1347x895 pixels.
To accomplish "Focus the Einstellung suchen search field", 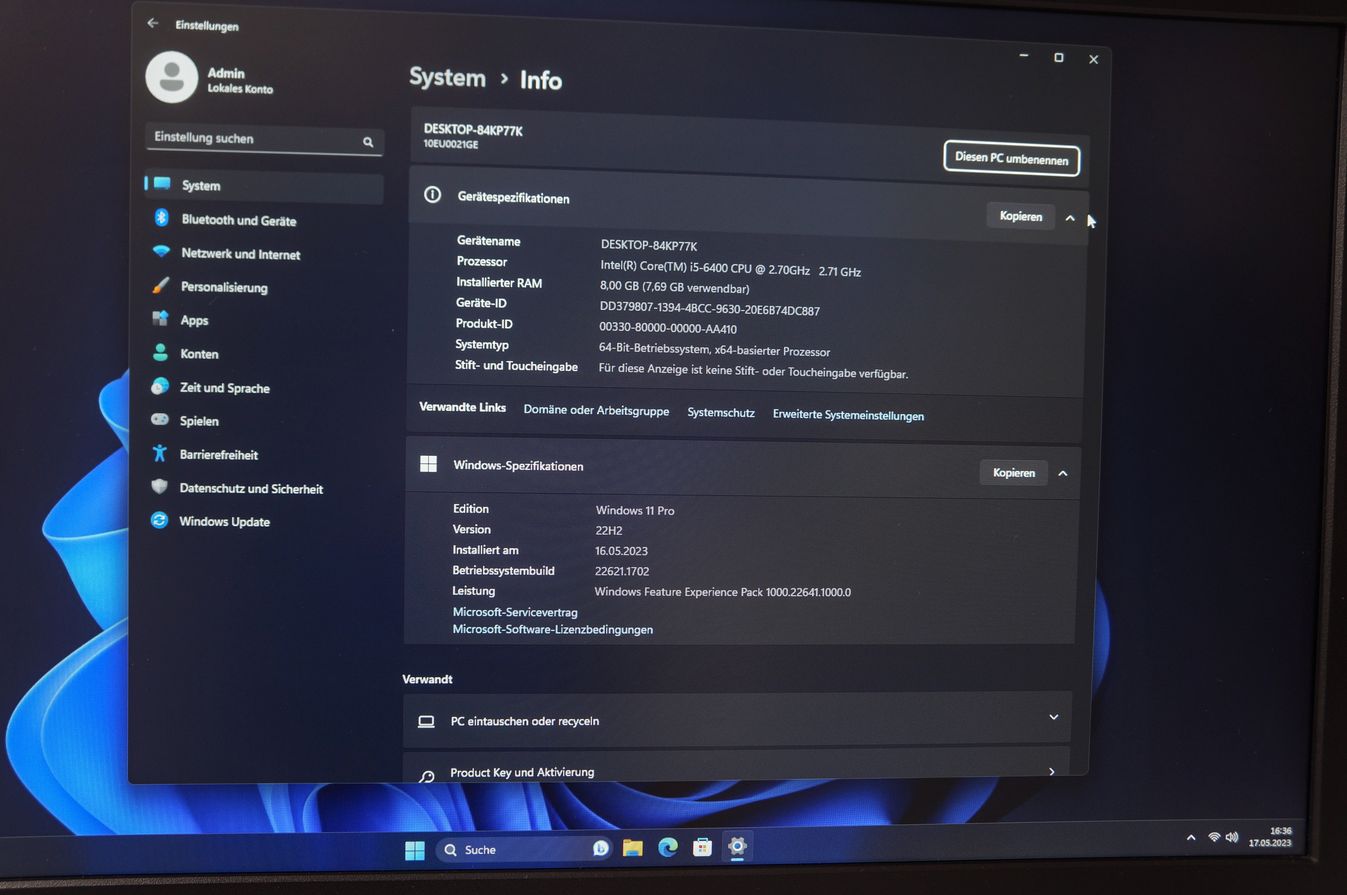I will coord(264,139).
